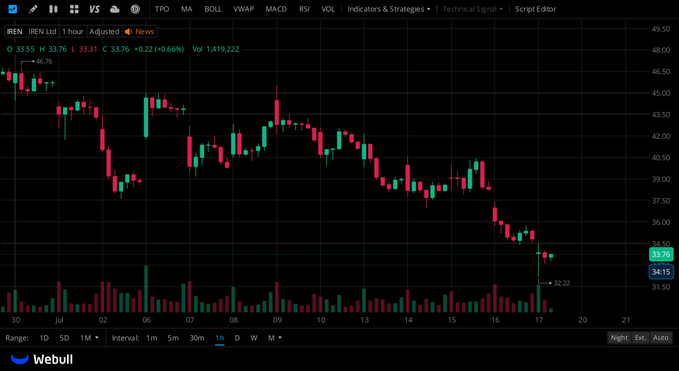Open the Script Editor
Screen dimensions: 679x371
[x=536, y=9]
